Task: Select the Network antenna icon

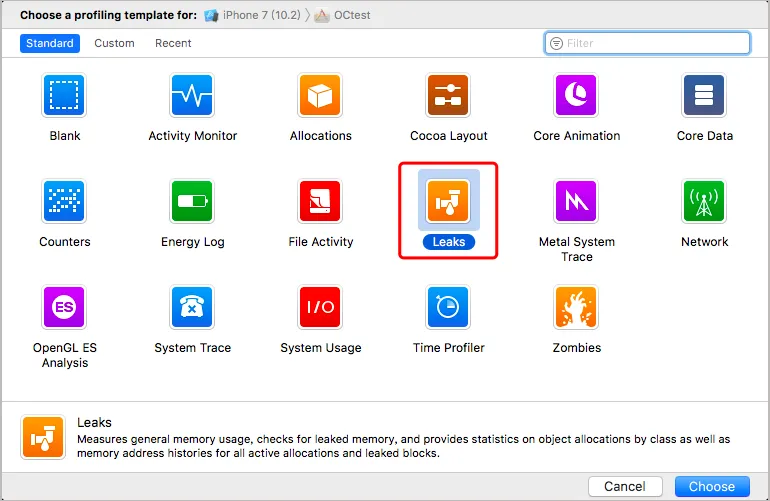Action: pos(704,201)
